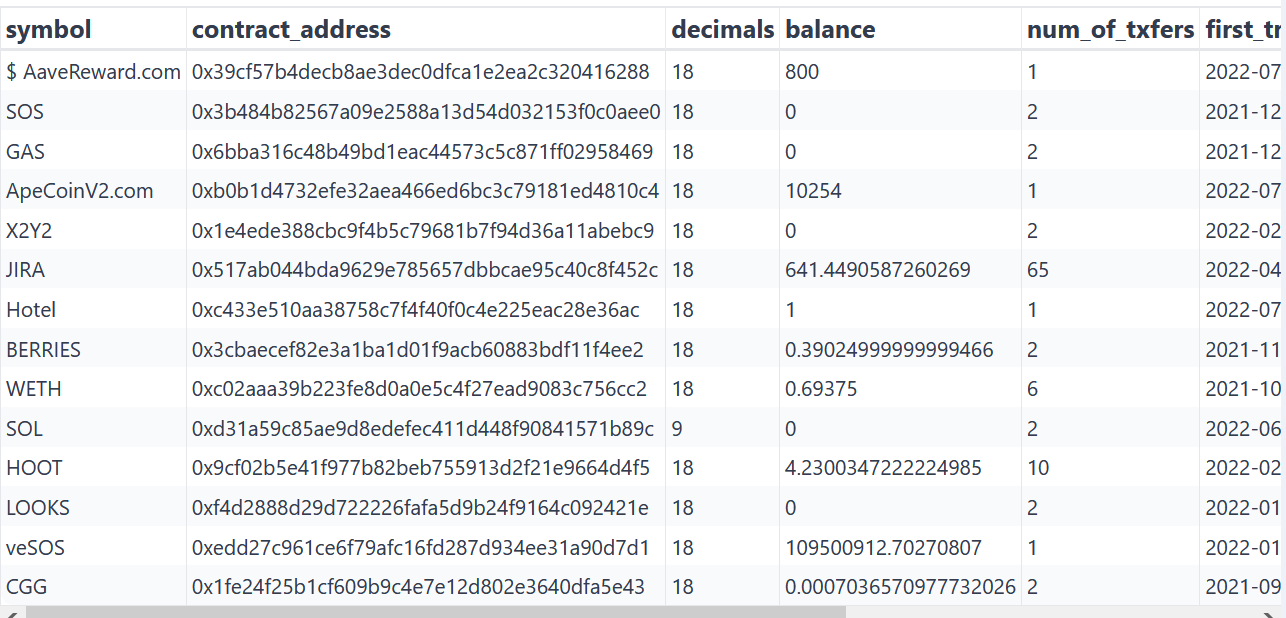Click address 0x6bba316c48b49bd1eac44573c5c871ff02958469
The width and height of the screenshot is (1286, 618).
click(x=423, y=152)
